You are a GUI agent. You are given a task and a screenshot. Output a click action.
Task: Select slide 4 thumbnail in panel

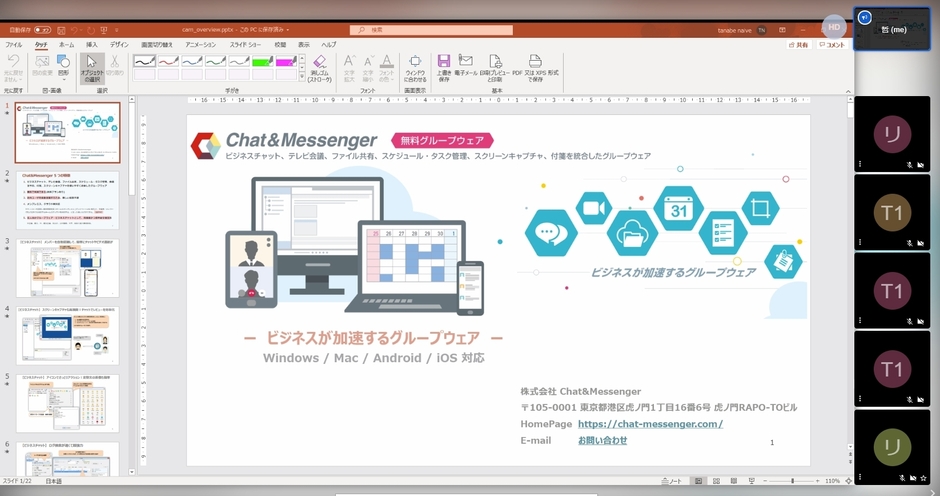pos(67,336)
